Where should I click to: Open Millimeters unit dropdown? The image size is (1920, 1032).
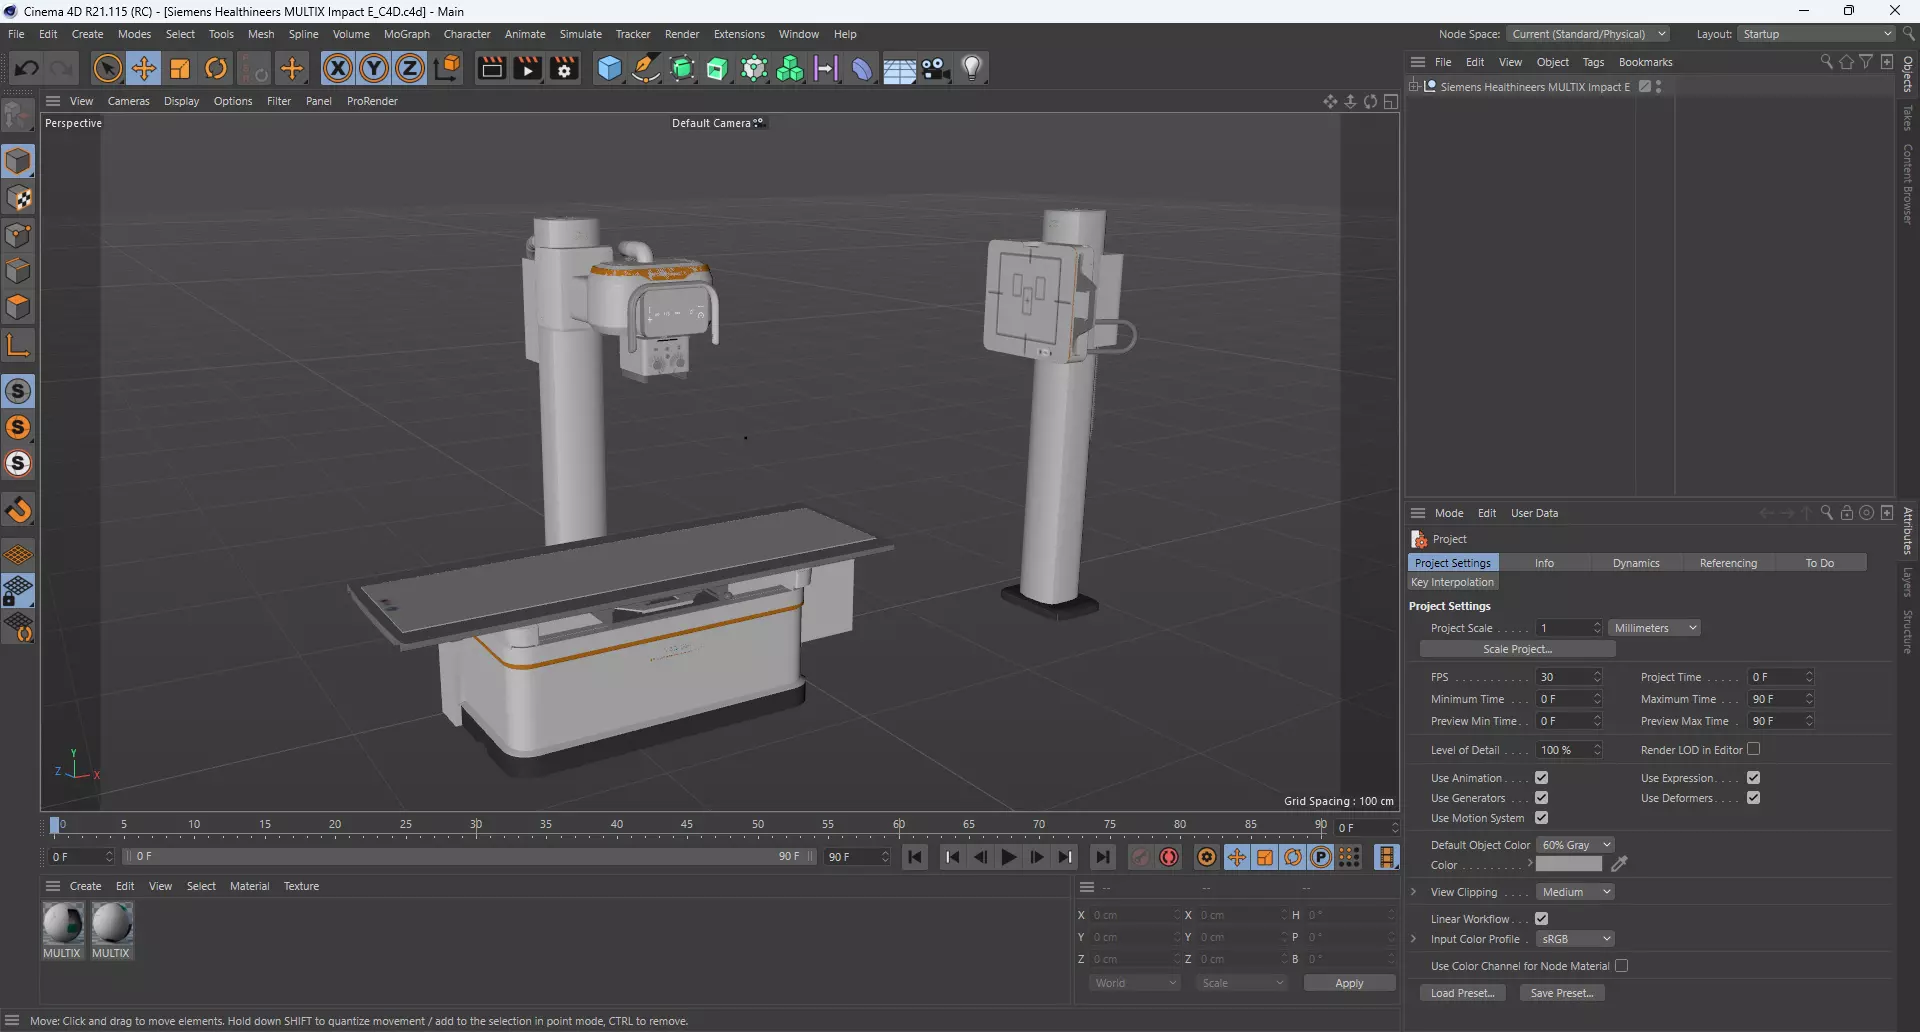tap(1655, 628)
